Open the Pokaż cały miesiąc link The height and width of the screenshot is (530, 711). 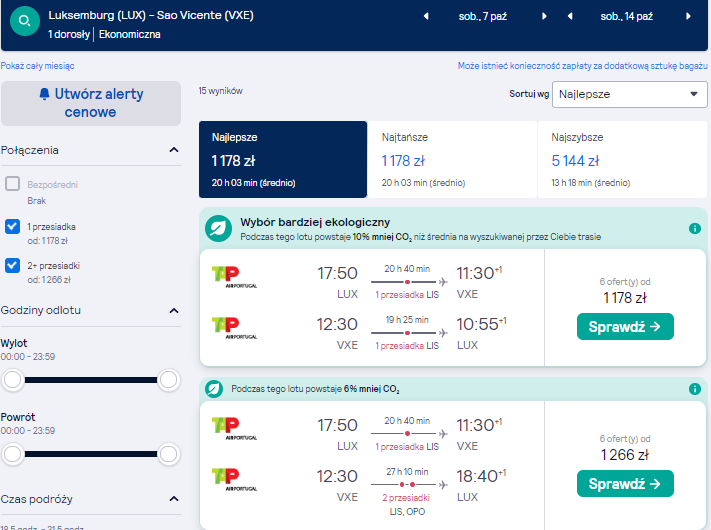[37, 66]
